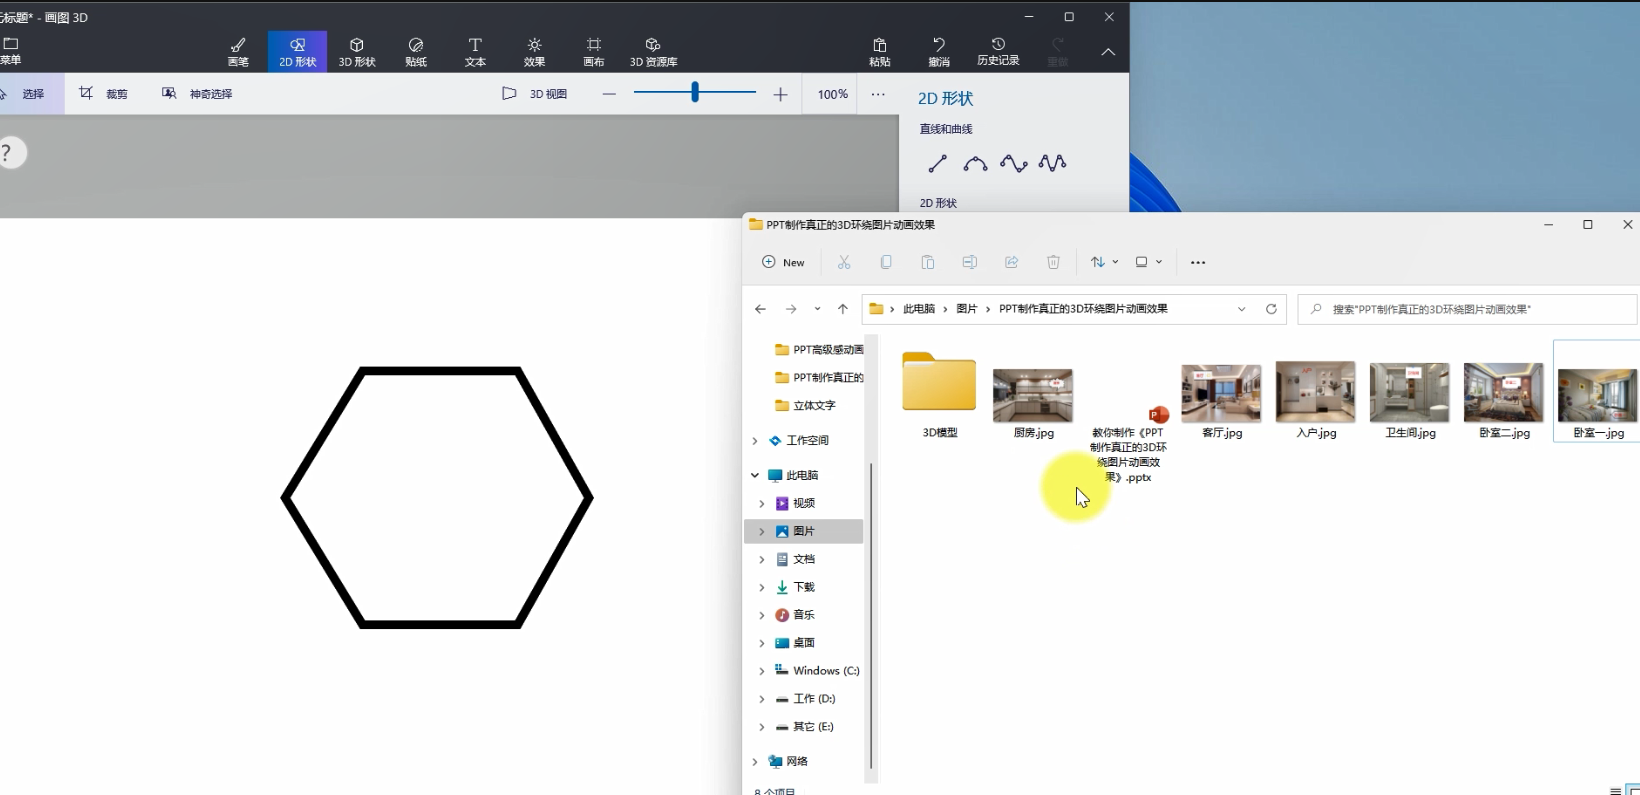
Task: Expand the 工作空间 tree node
Action: [755, 441]
